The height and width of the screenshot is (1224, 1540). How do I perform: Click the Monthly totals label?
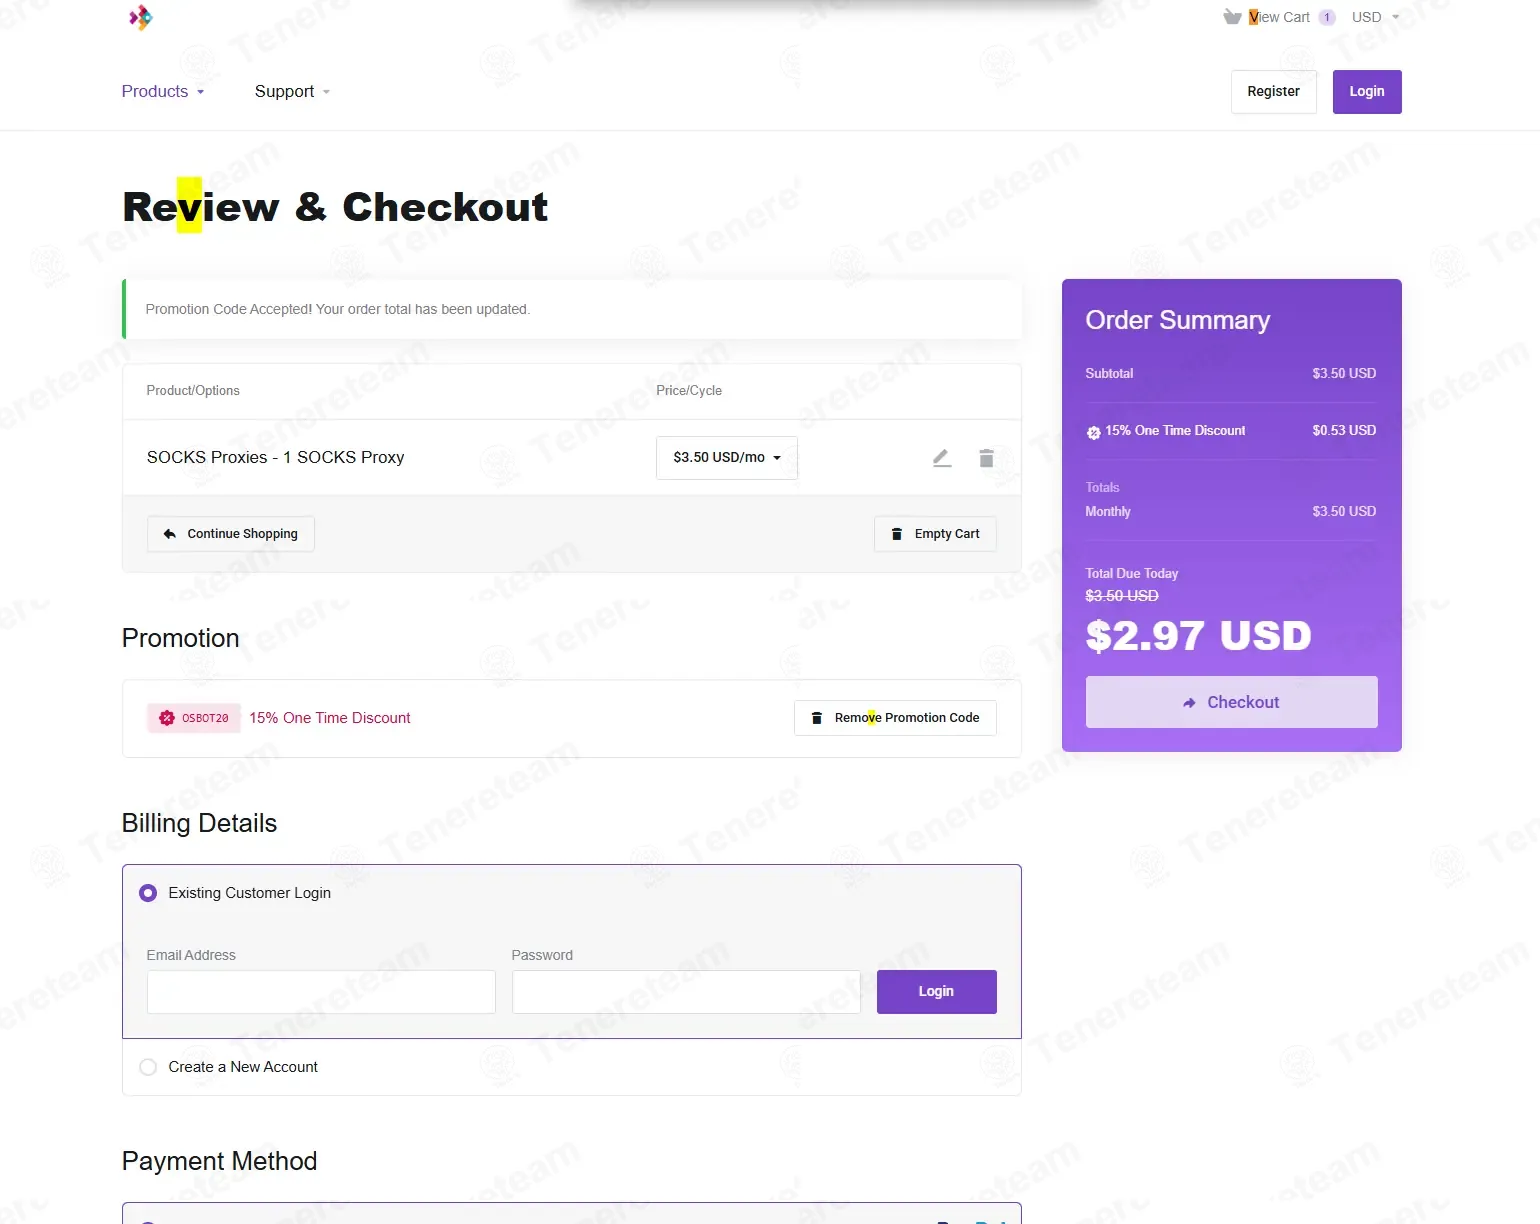click(x=1108, y=511)
